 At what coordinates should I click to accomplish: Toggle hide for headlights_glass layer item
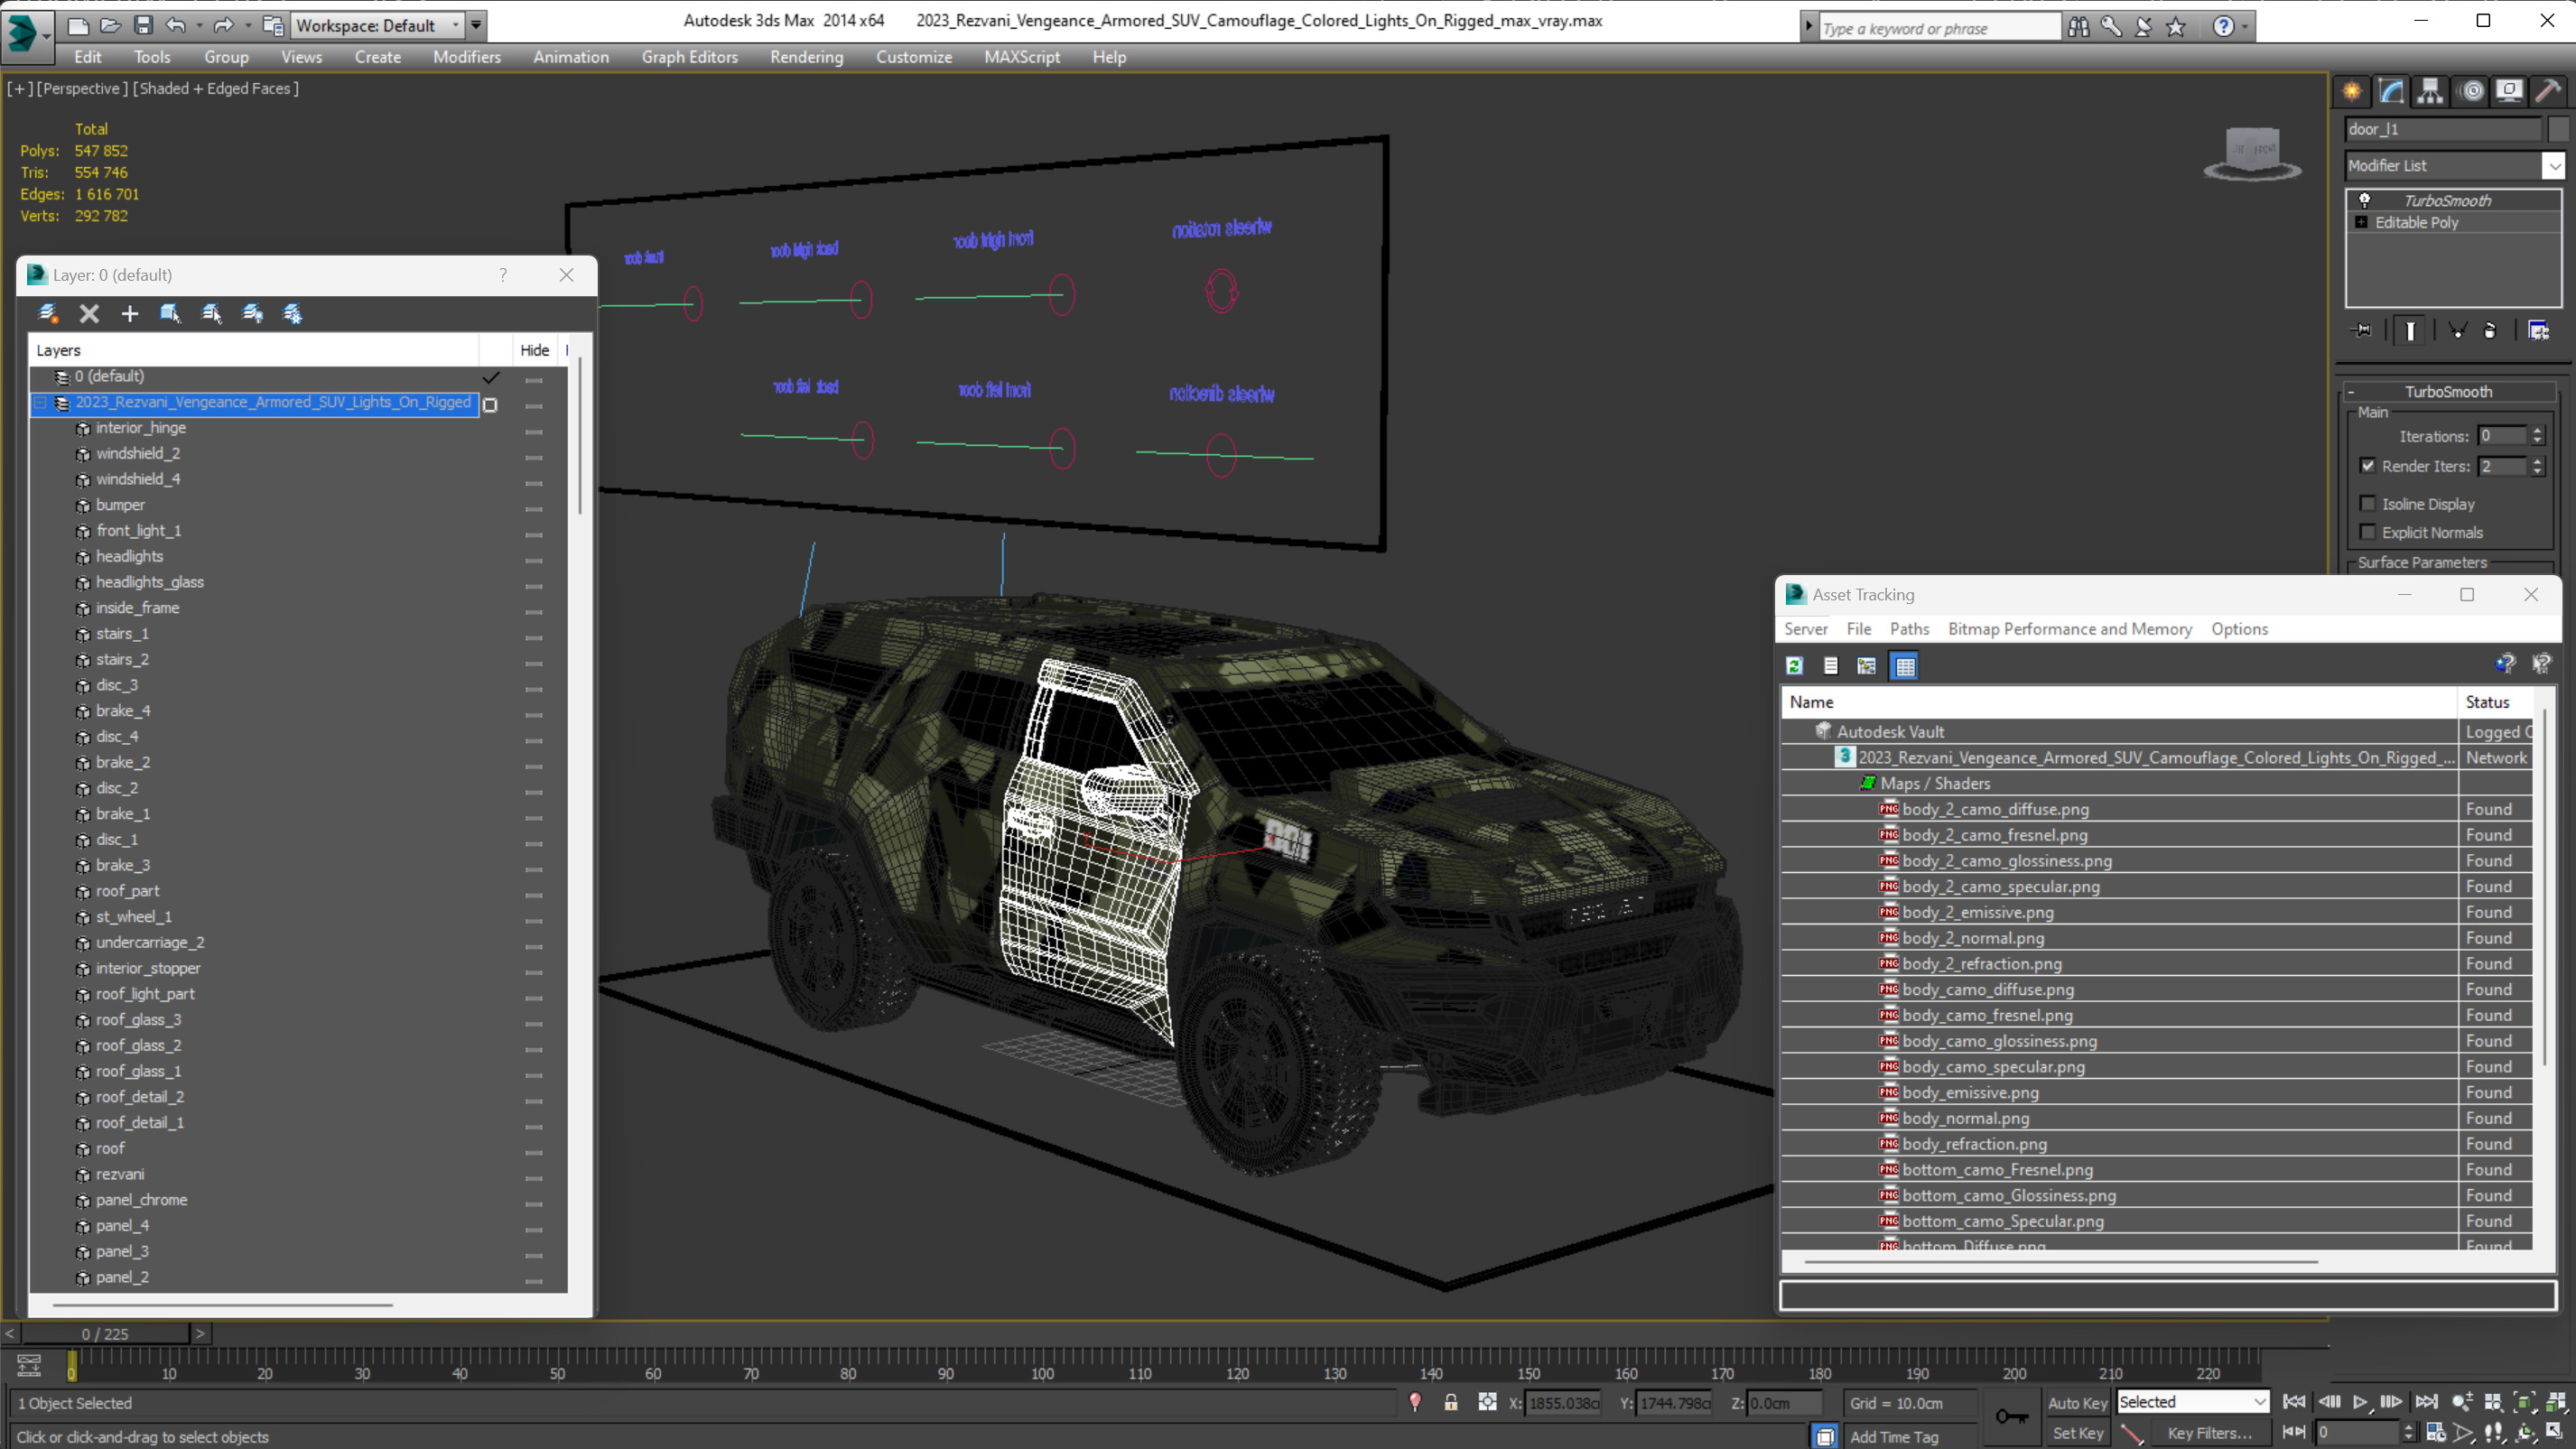point(533,585)
